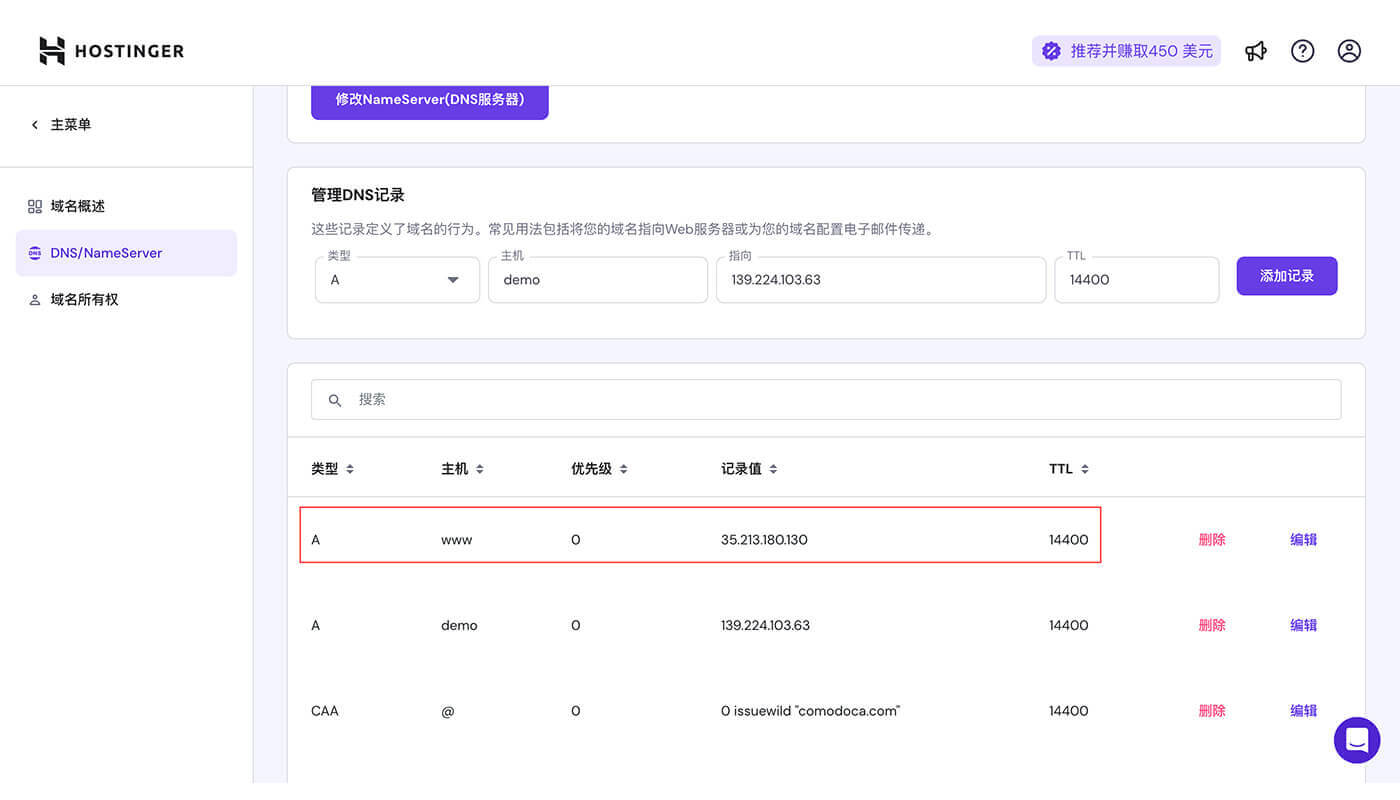
Task: Edit the CAA record
Action: click(x=1304, y=711)
